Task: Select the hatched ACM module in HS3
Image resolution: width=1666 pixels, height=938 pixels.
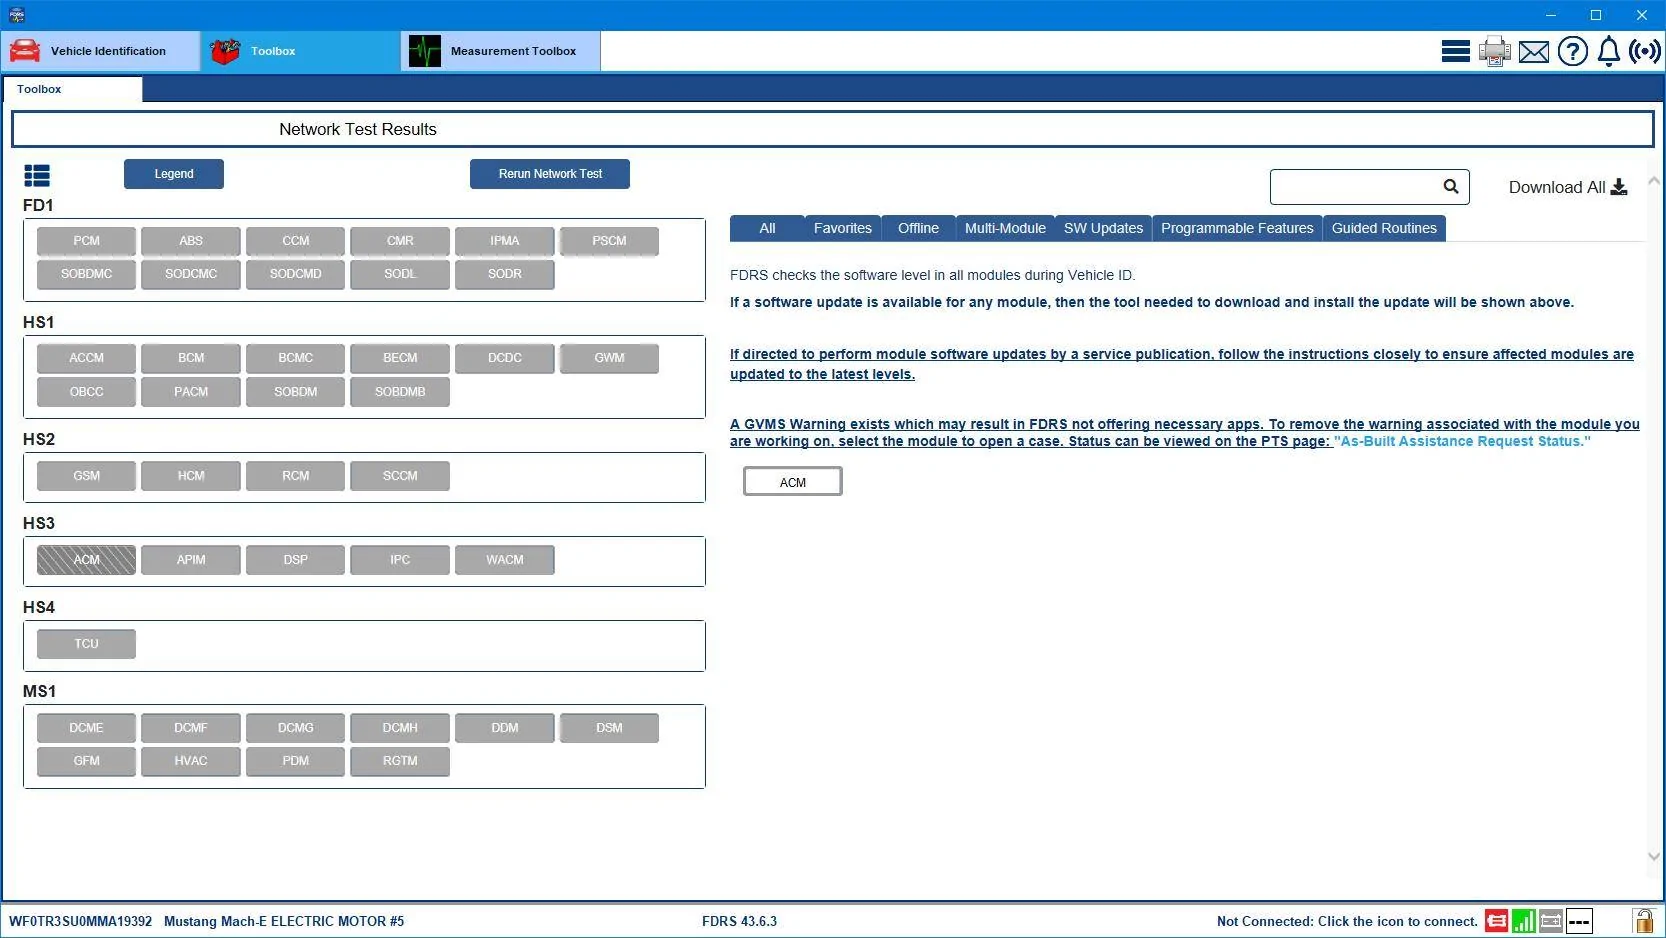Action: pos(86,560)
